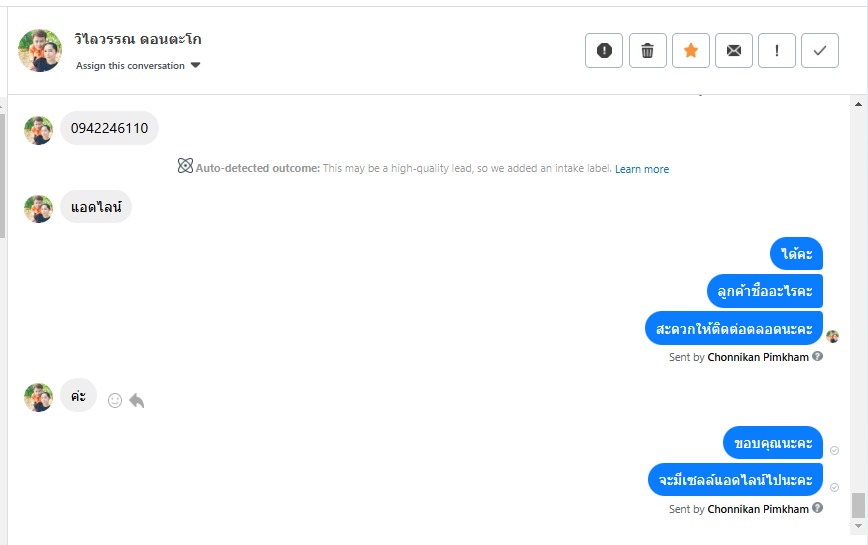
Task: Click the avatar next to the phone number message
Action: coord(38,130)
